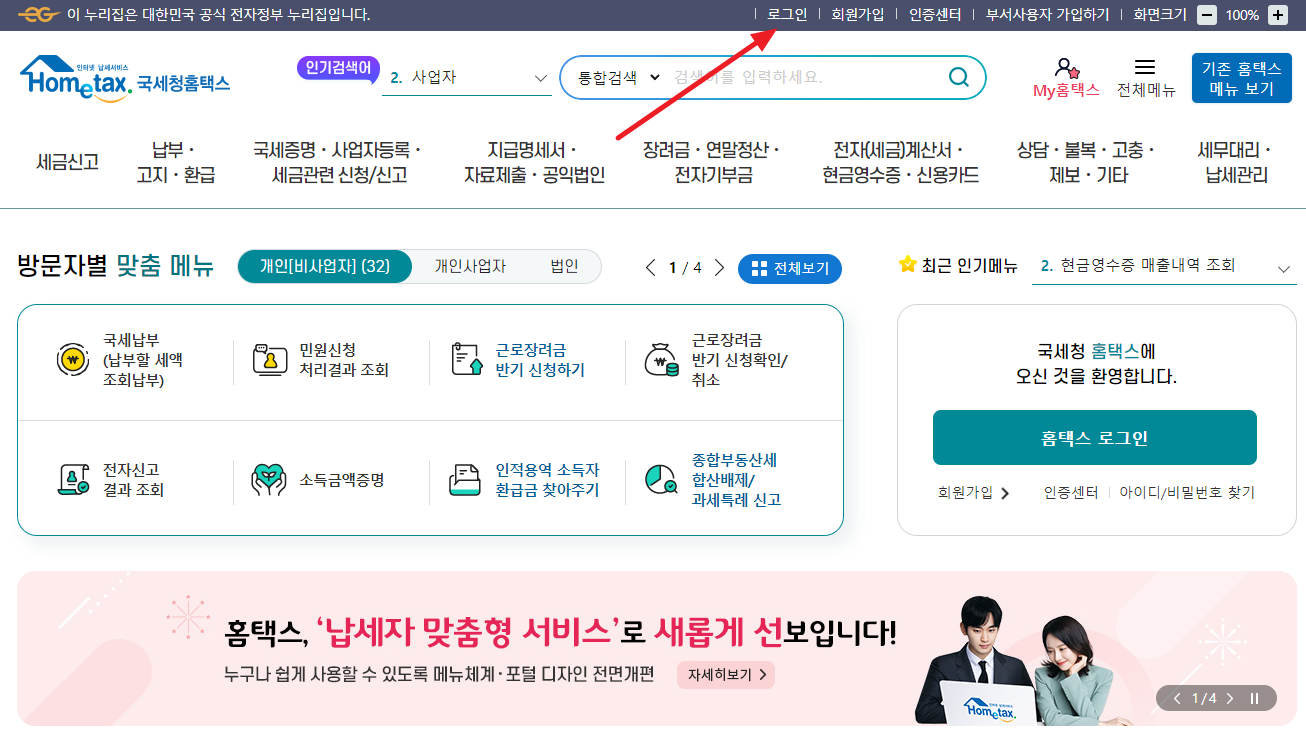Screen dimensions: 1306x746
Task: Click the 전체보기 grid button
Action: pos(790,269)
